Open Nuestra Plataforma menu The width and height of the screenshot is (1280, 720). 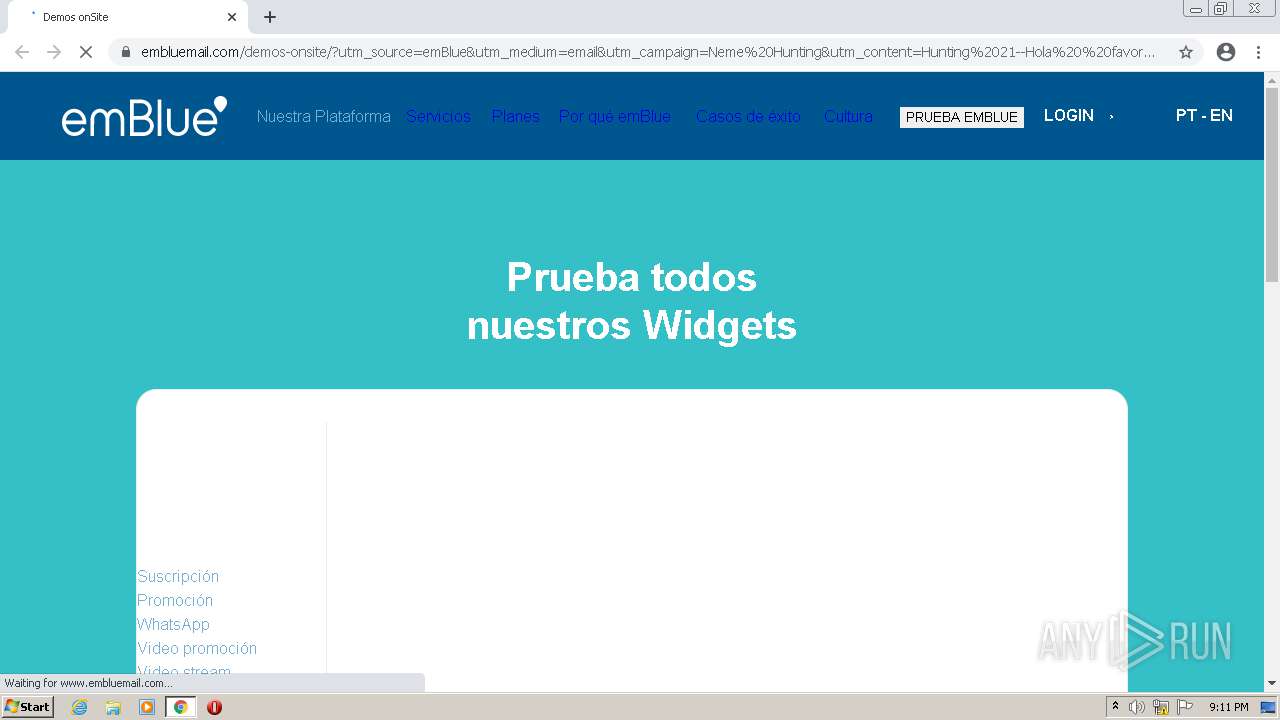[323, 117]
